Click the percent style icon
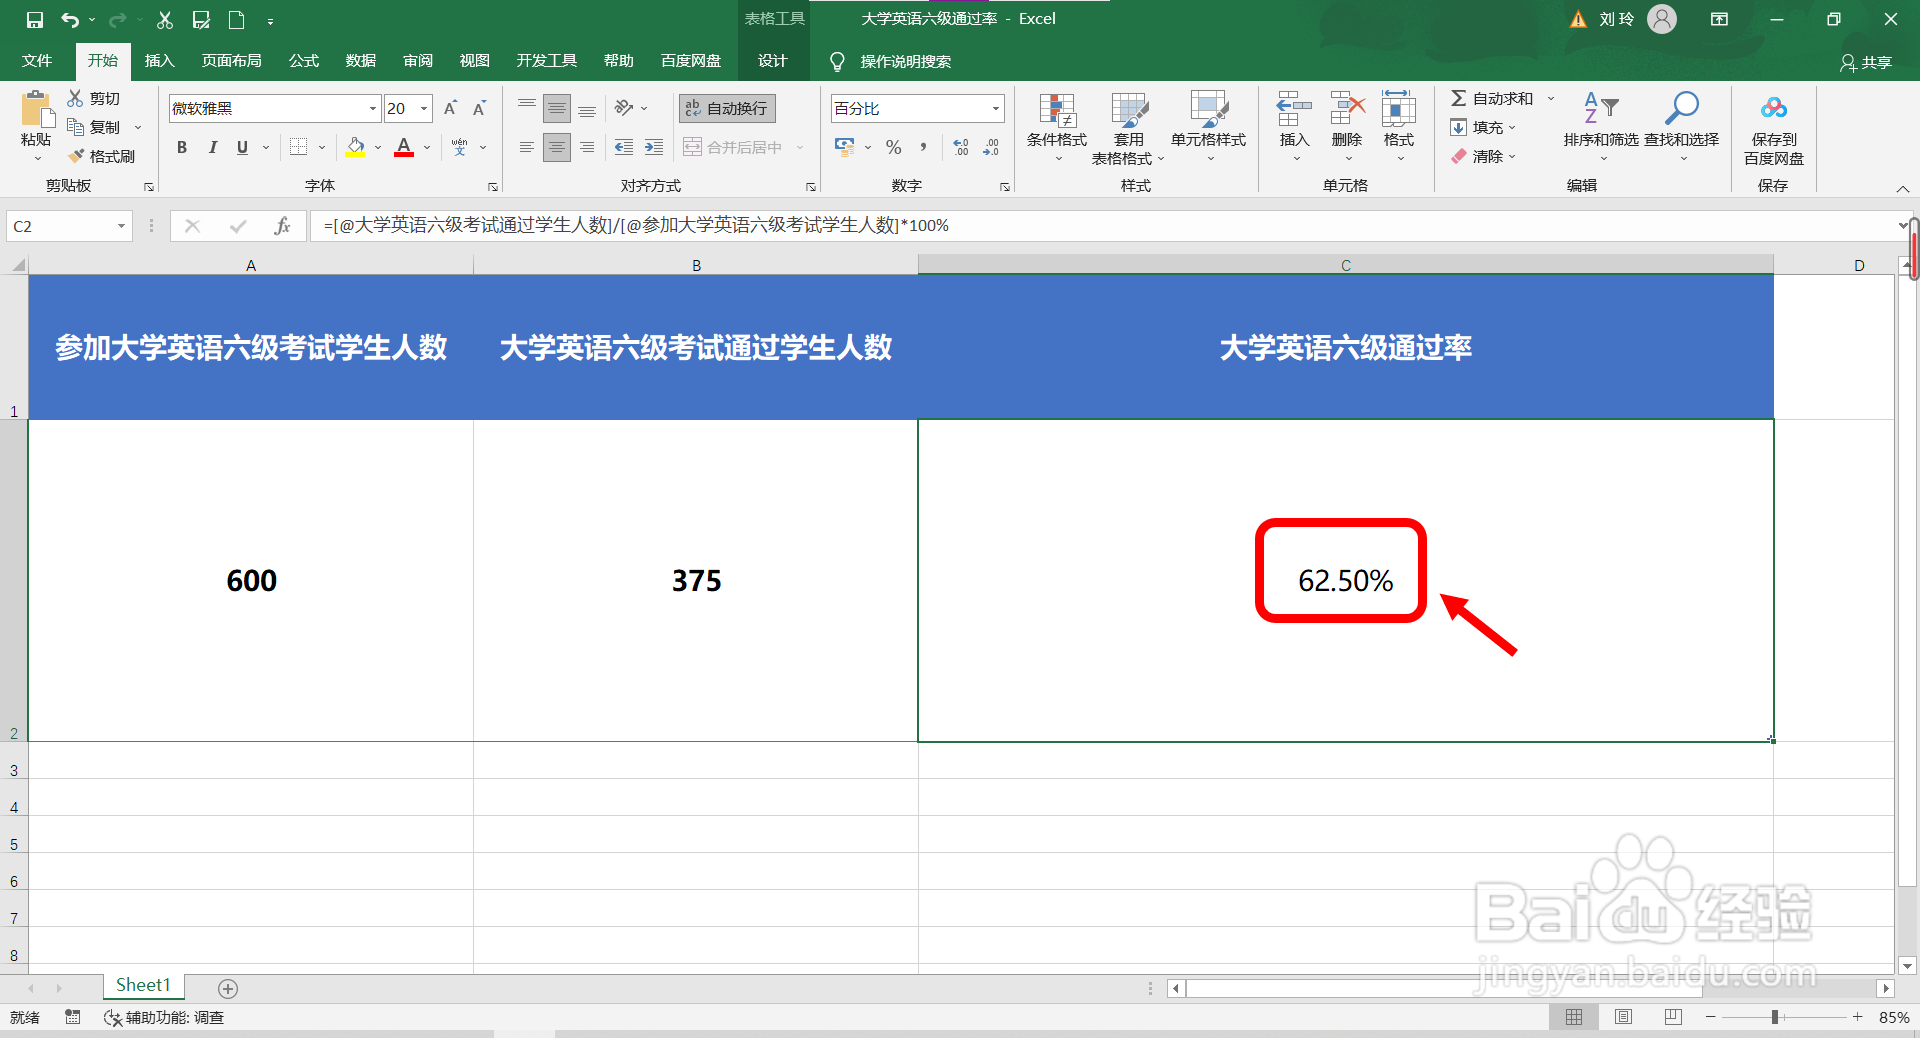Screen dimensions: 1920x1038 893,147
